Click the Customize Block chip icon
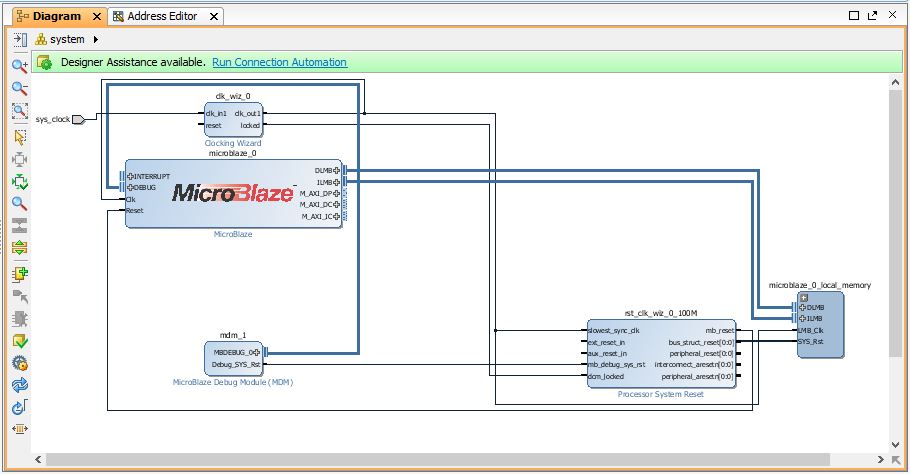Viewport: 910px width, 474px height. point(20,319)
